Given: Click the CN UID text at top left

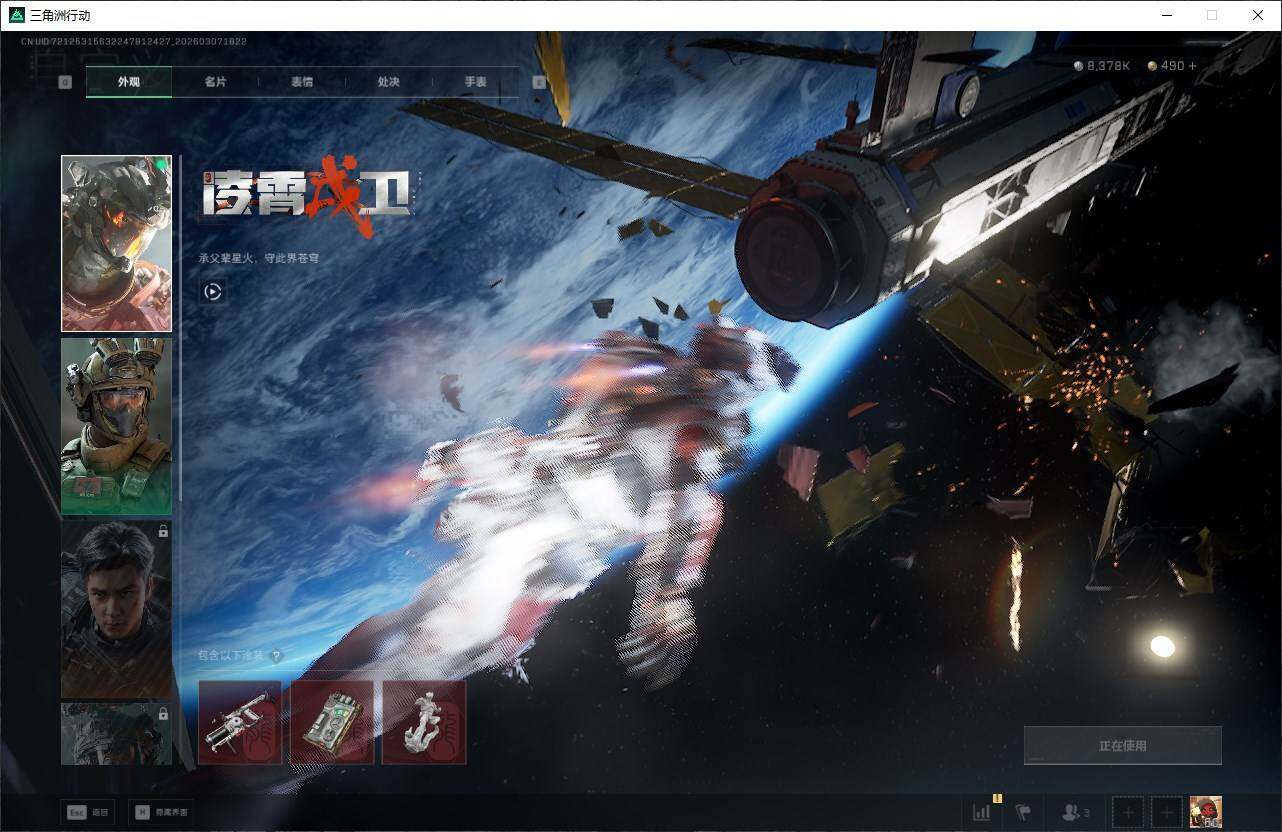Looking at the screenshot, I should pyautogui.click(x=134, y=41).
